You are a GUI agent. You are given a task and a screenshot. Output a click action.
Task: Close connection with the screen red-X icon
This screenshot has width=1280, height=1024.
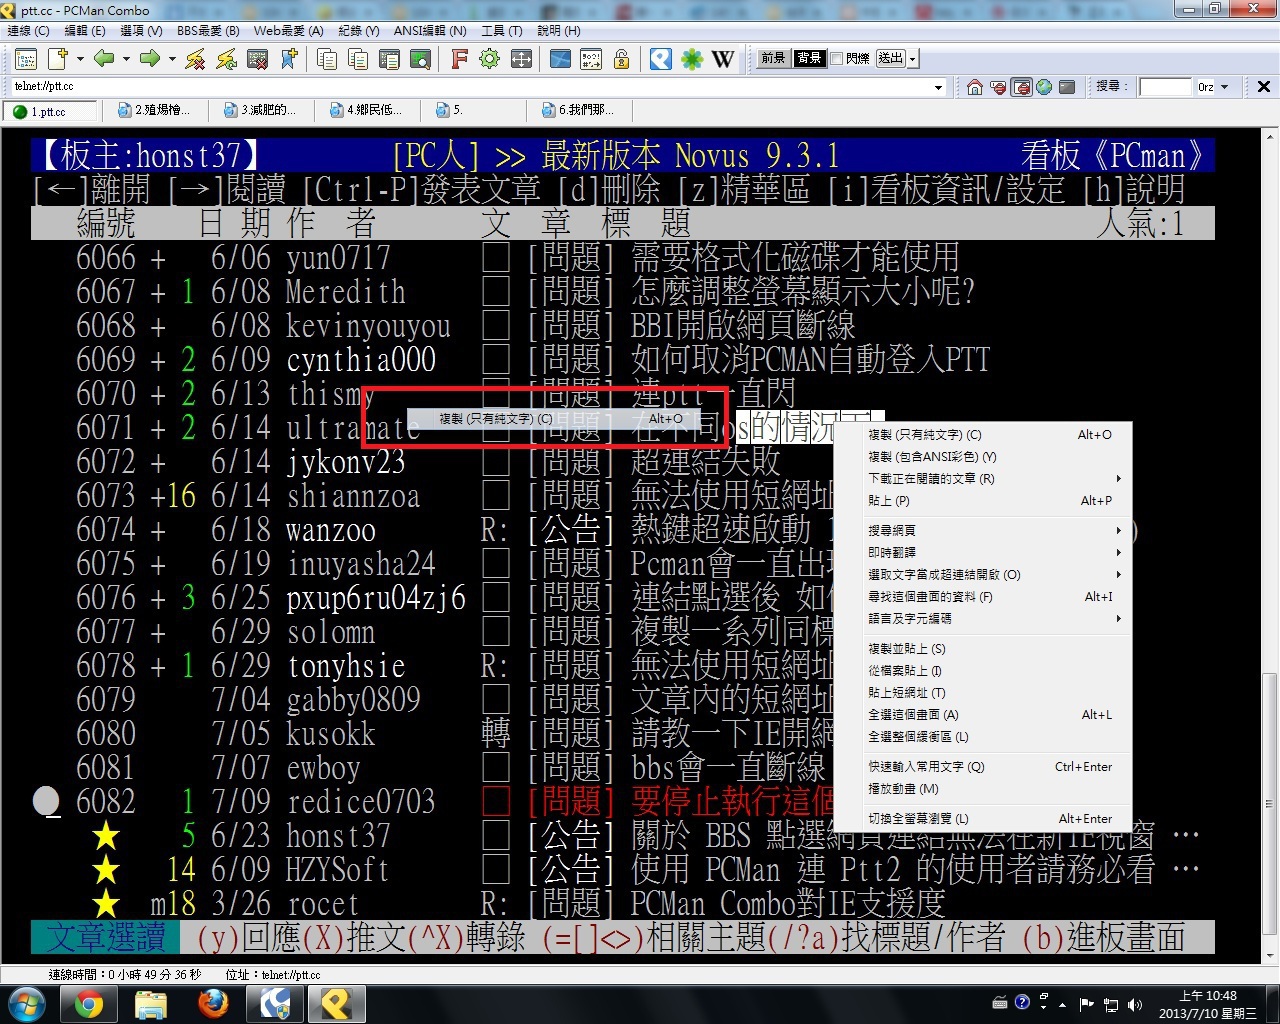click(x=258, y=60)
